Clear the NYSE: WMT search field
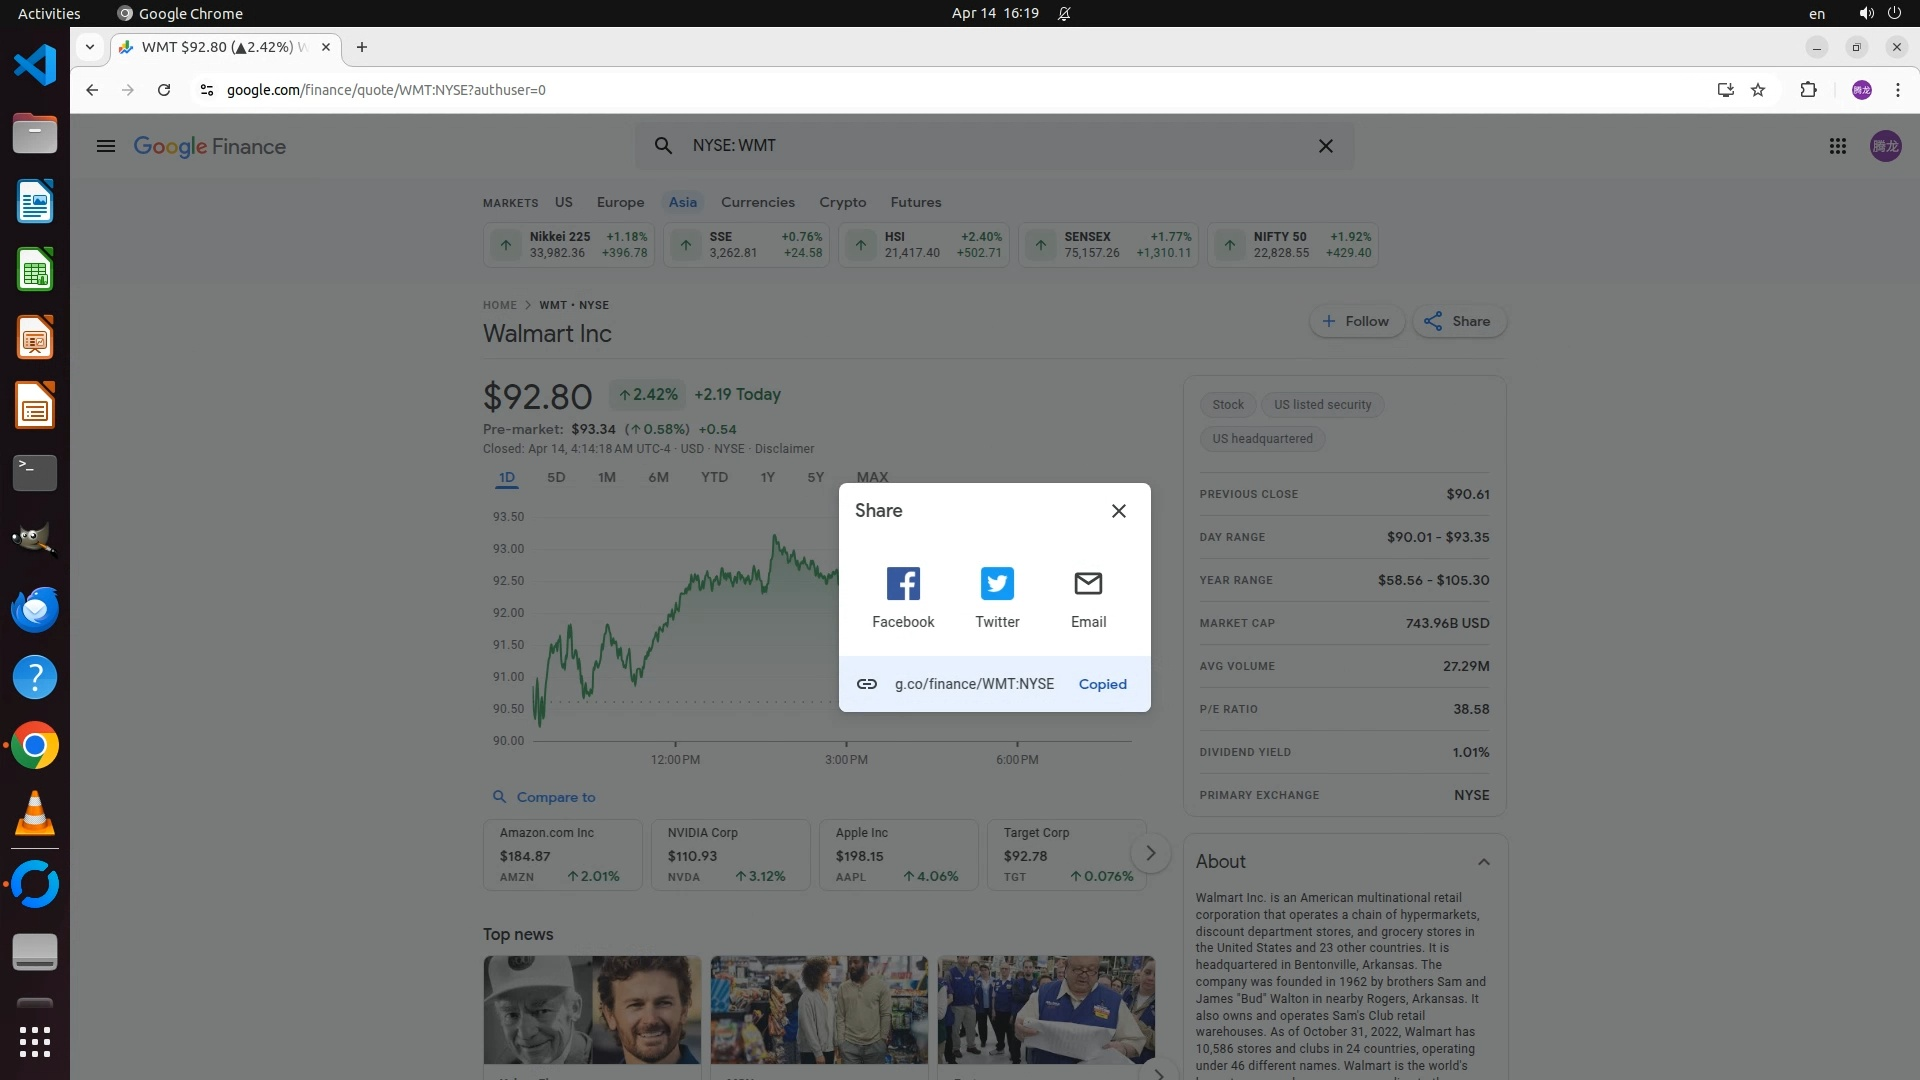 1326,146
